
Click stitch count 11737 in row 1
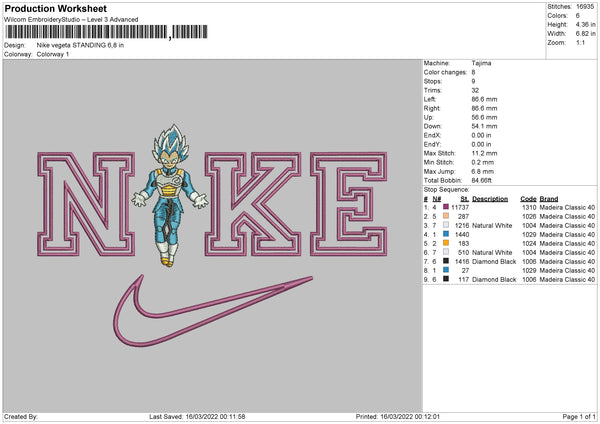coord(460,207)
